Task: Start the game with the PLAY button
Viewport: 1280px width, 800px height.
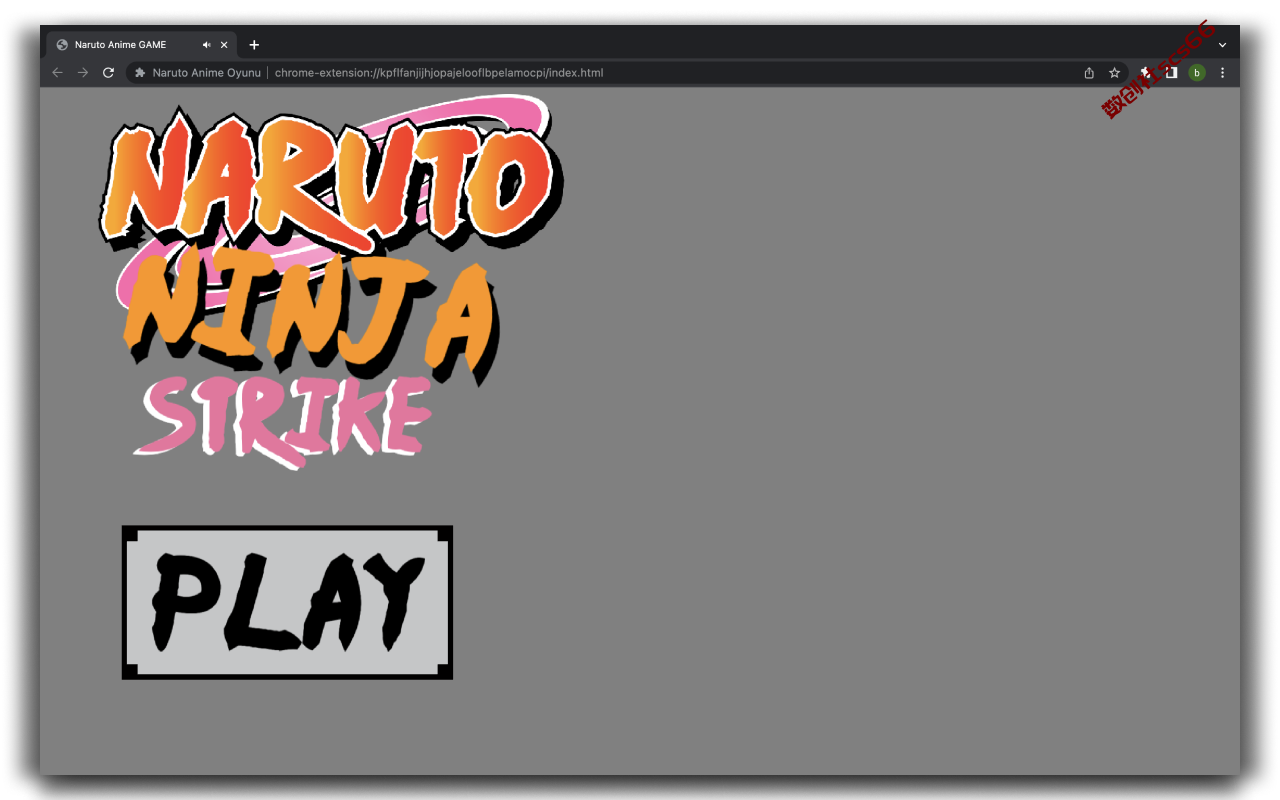Action: (287, 602)
